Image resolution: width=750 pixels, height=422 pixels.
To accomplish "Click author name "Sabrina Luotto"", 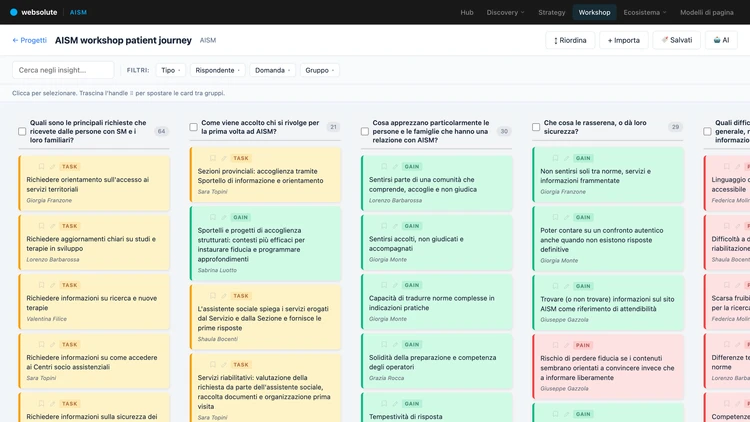I will coord(217,270).
